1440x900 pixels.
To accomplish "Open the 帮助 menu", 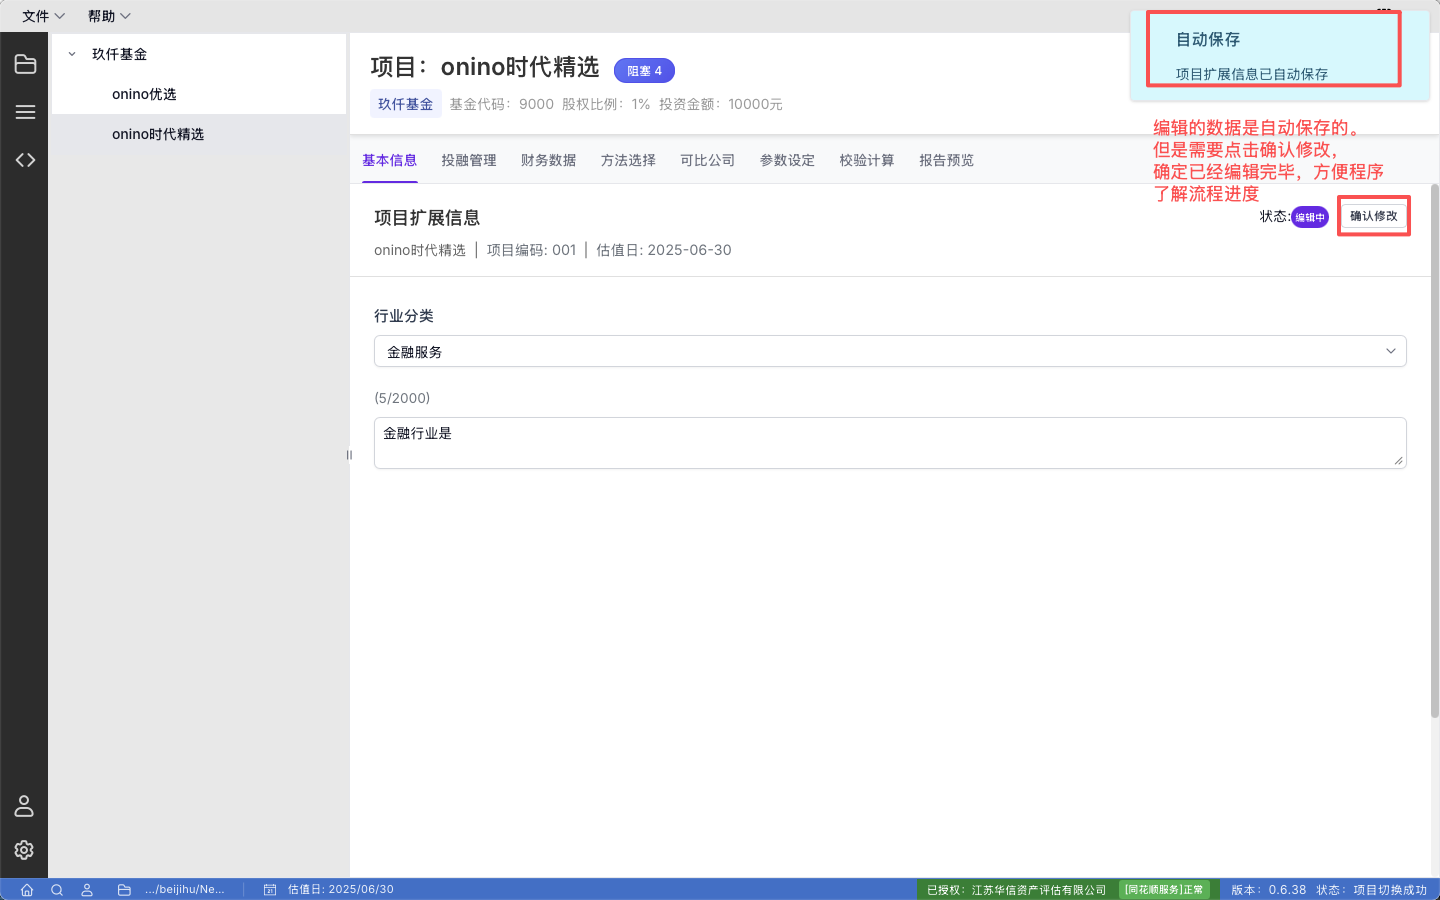I will [x=109, y=16].
